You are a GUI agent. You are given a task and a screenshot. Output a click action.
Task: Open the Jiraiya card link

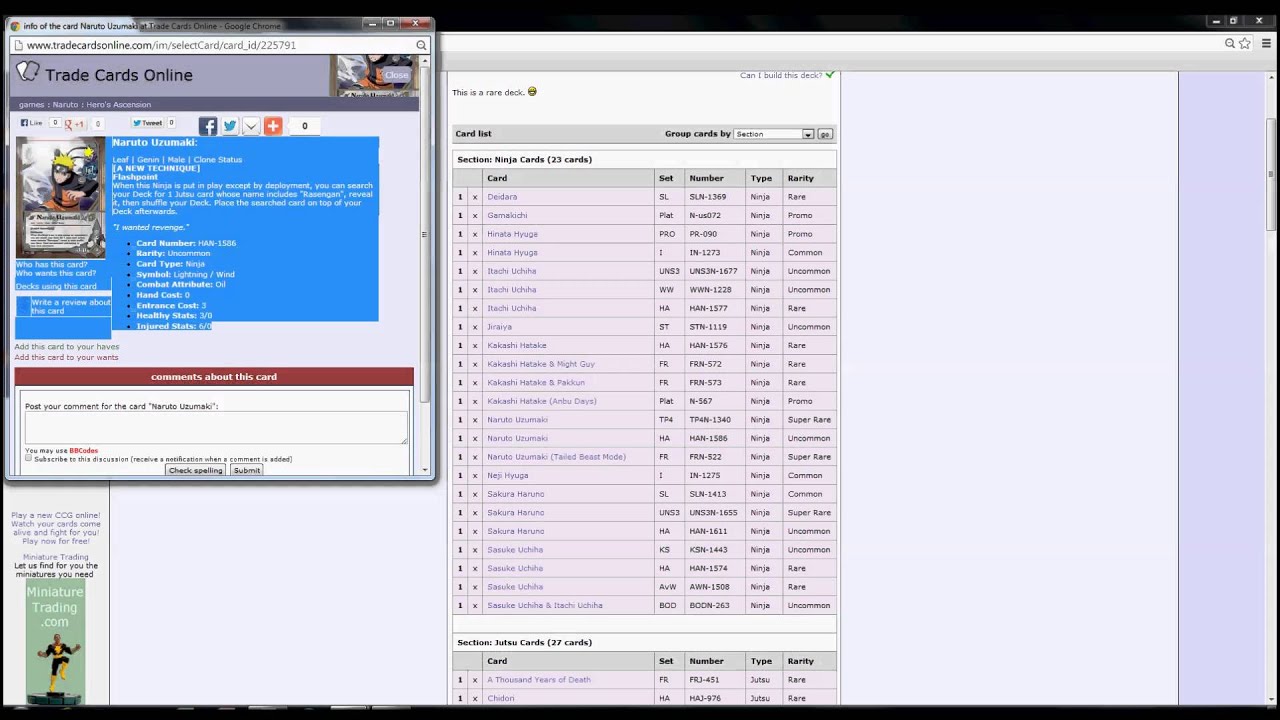[499, 327]
